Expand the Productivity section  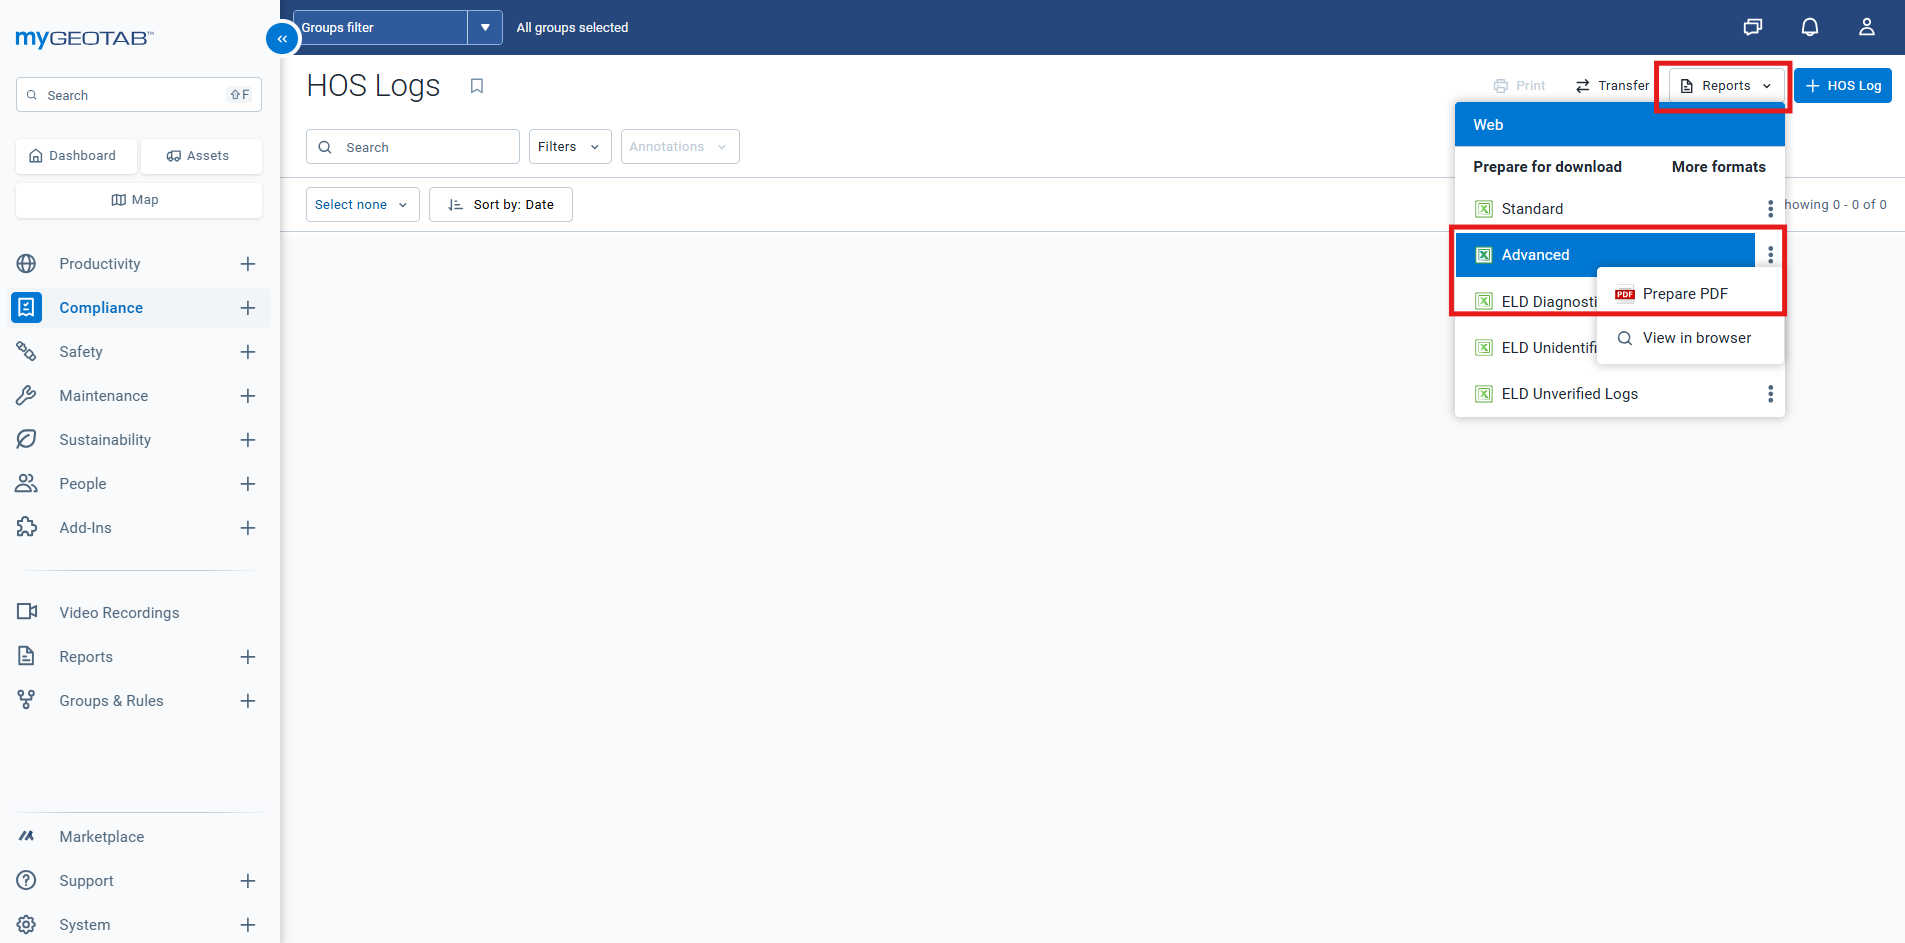tap(248, 264)
